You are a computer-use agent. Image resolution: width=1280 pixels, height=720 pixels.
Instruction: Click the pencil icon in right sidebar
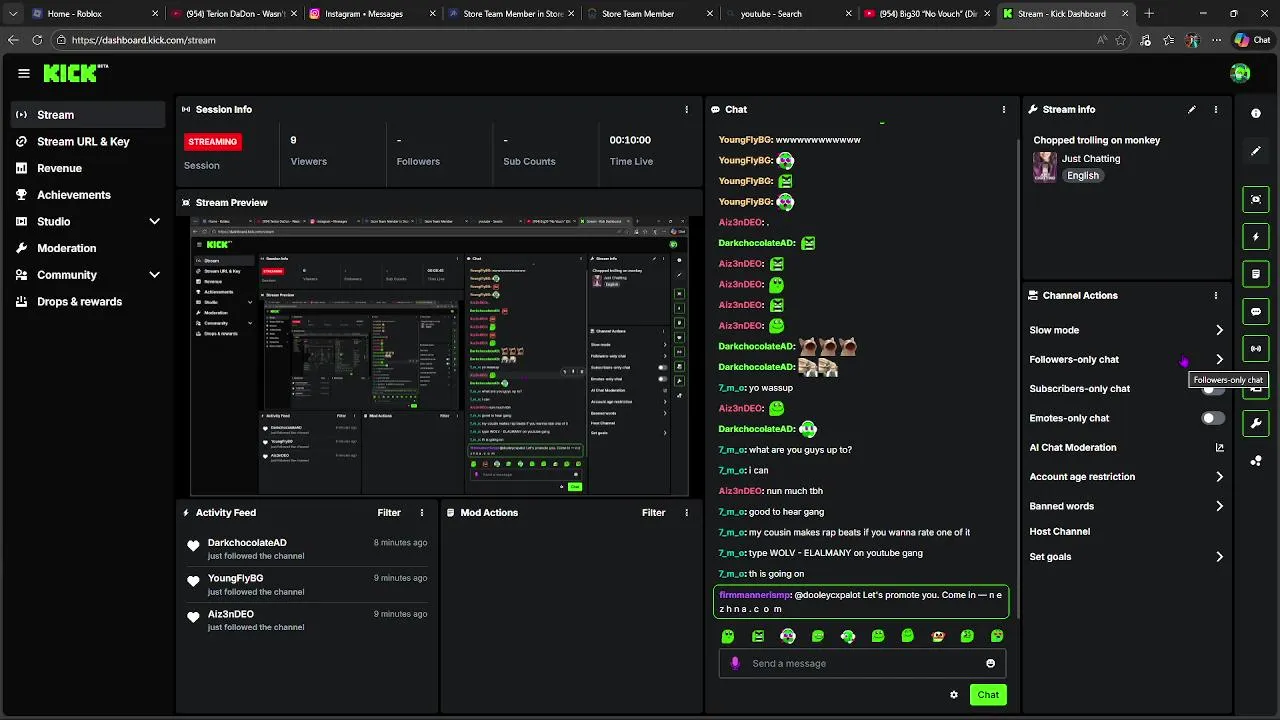coord(1256,151)
